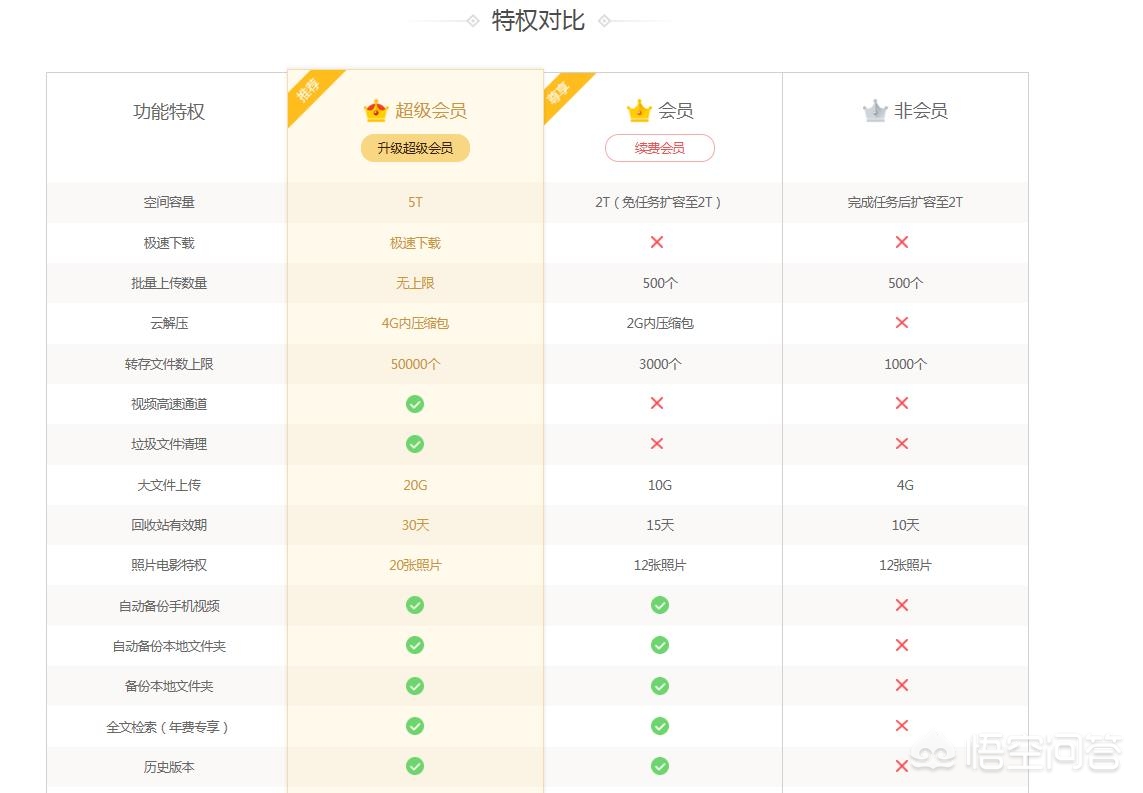Click the 完成任务后扩容至2T cell
Viewport: 1143px width, 793px height.
pos(905,202)
